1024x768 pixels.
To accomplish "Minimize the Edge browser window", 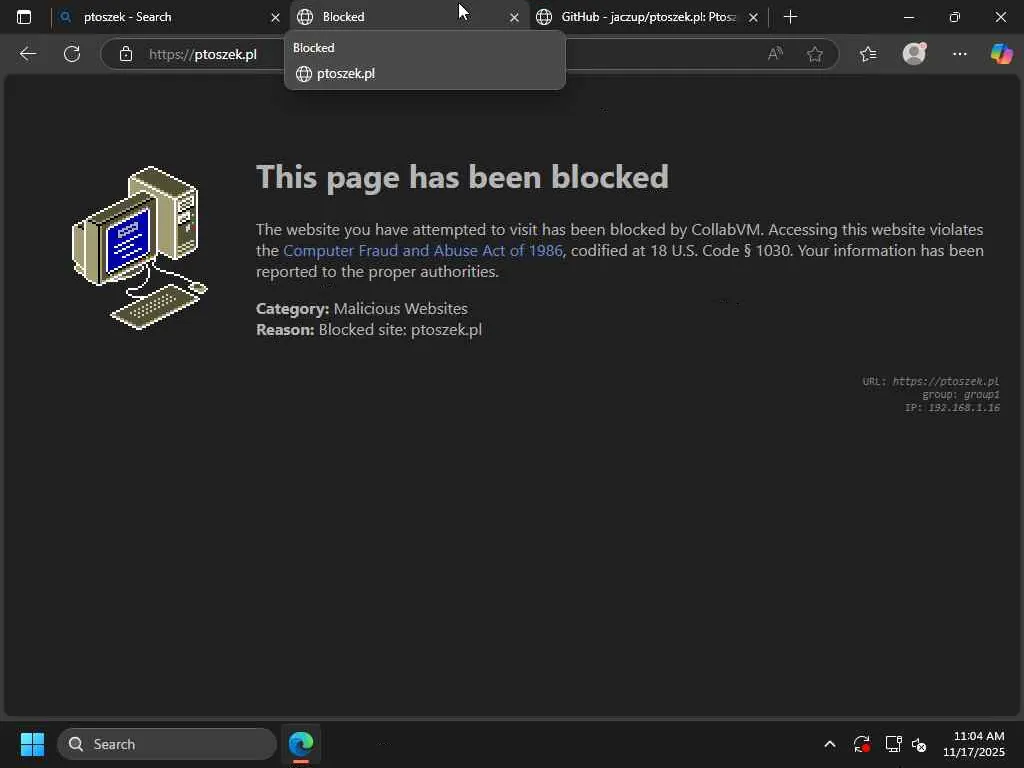I will tap(908, 17).
